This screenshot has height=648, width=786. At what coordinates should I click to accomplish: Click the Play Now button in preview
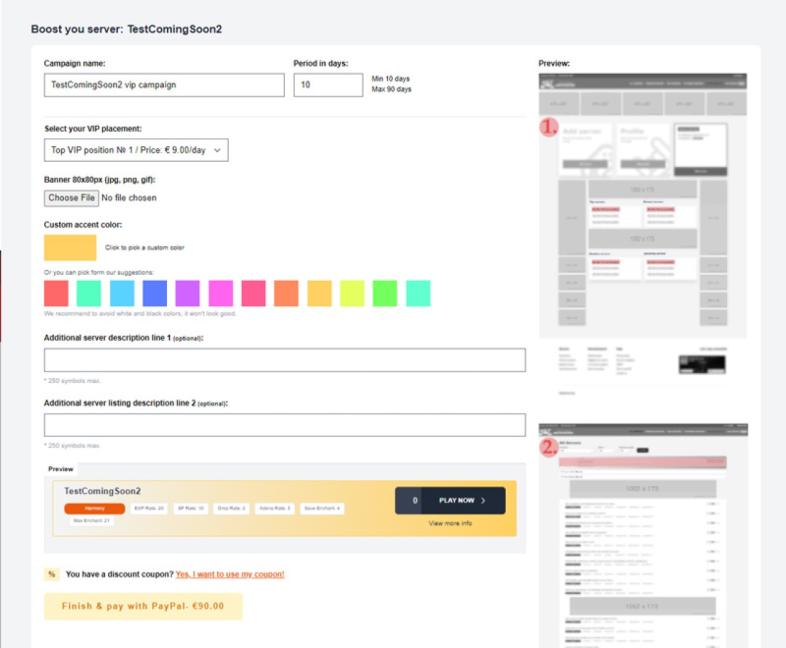pyautogui.click(x=450, y=501)
